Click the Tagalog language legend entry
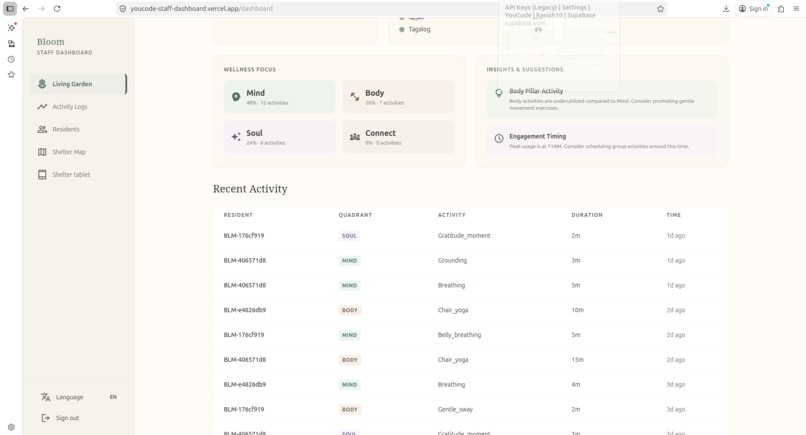 tap(415, 29)
